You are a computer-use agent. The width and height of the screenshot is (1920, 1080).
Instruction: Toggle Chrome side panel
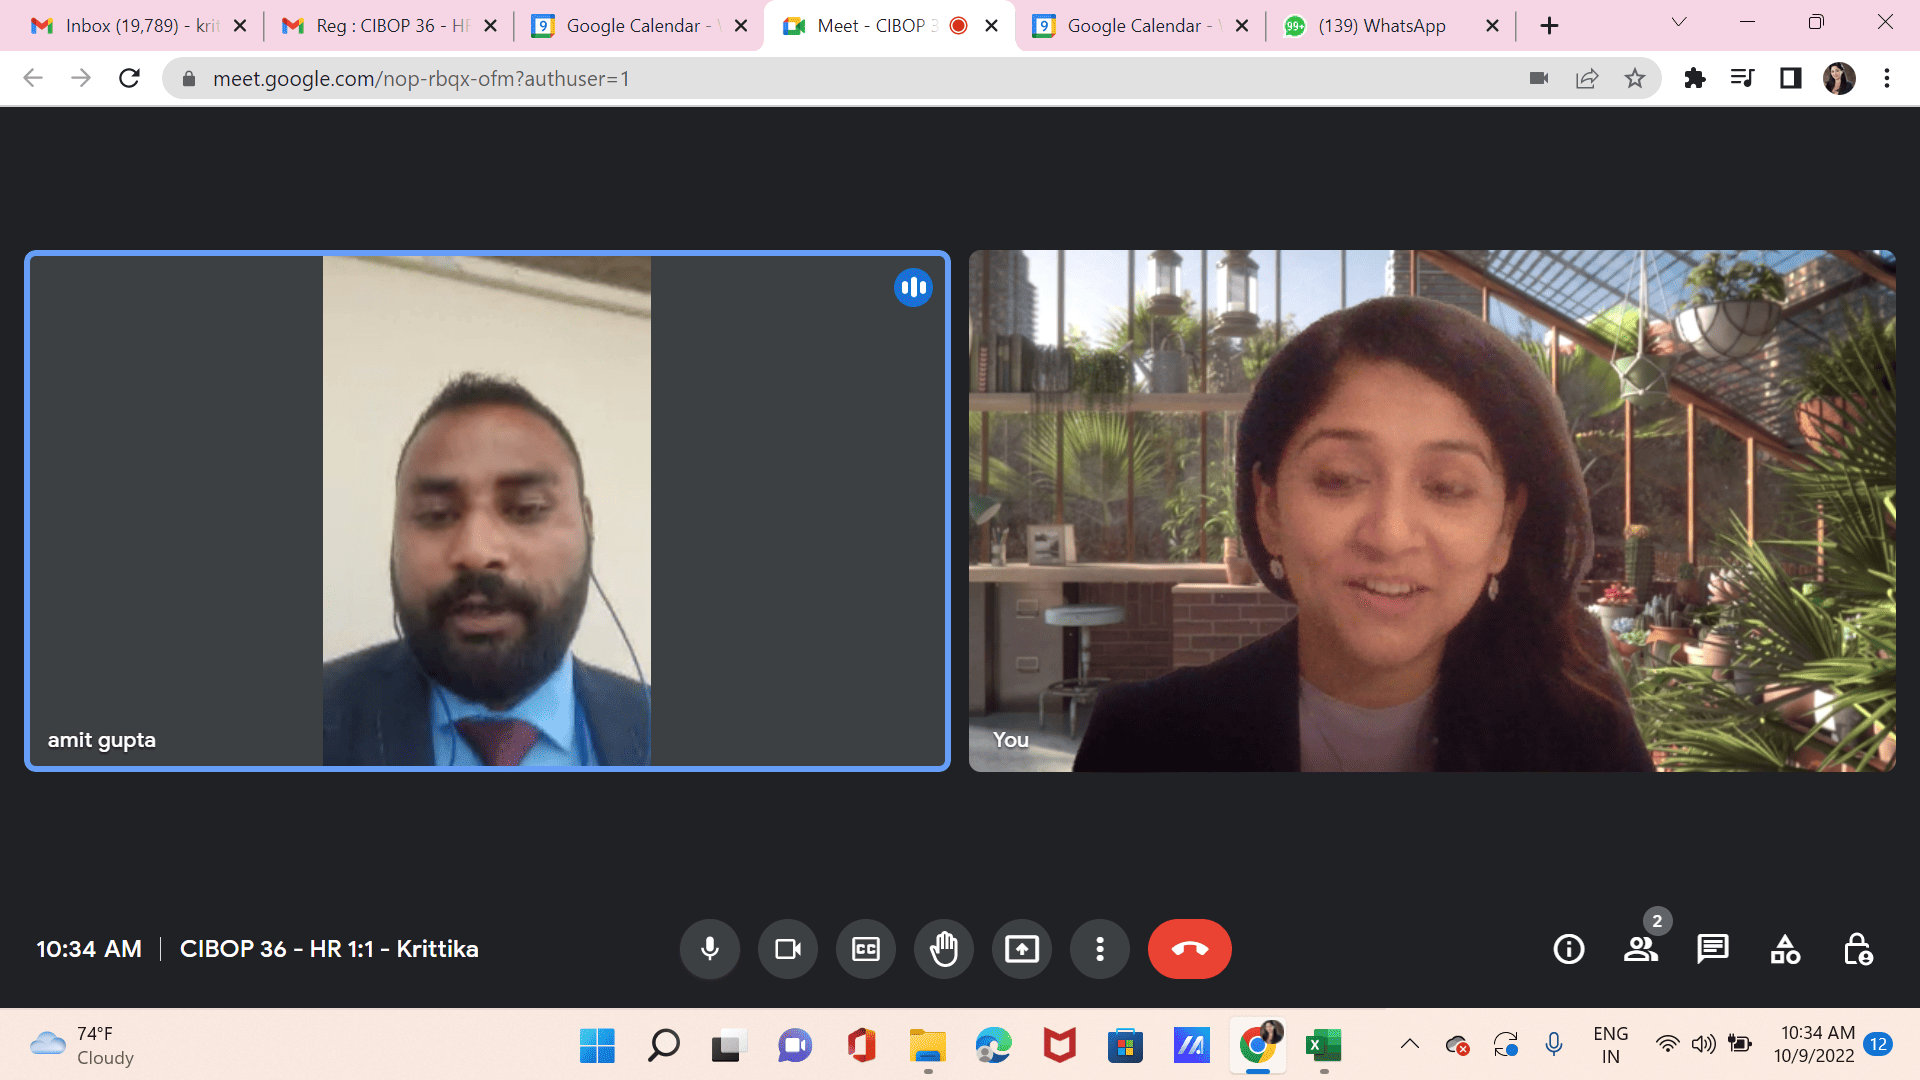click(1791, 78)
